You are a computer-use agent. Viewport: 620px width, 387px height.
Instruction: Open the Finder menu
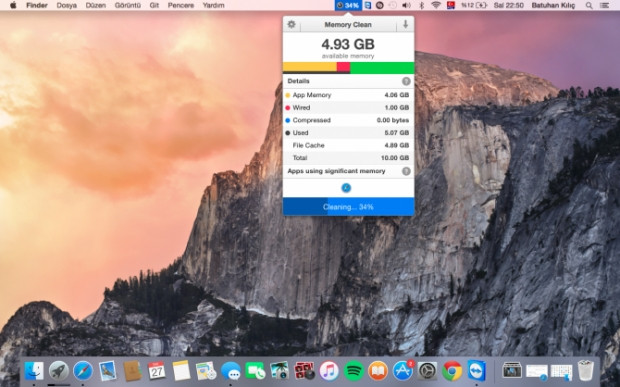pyautogui.click(x=37, y=6)
